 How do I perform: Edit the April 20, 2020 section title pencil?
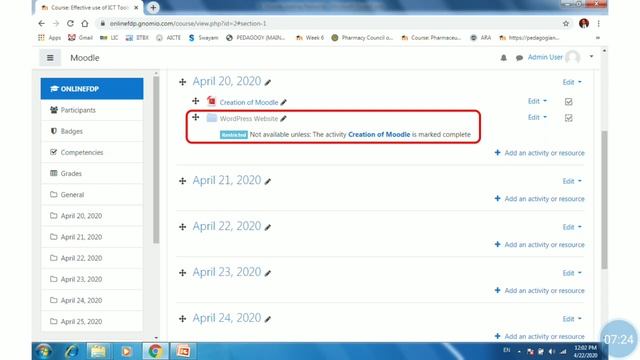point(268,82)
